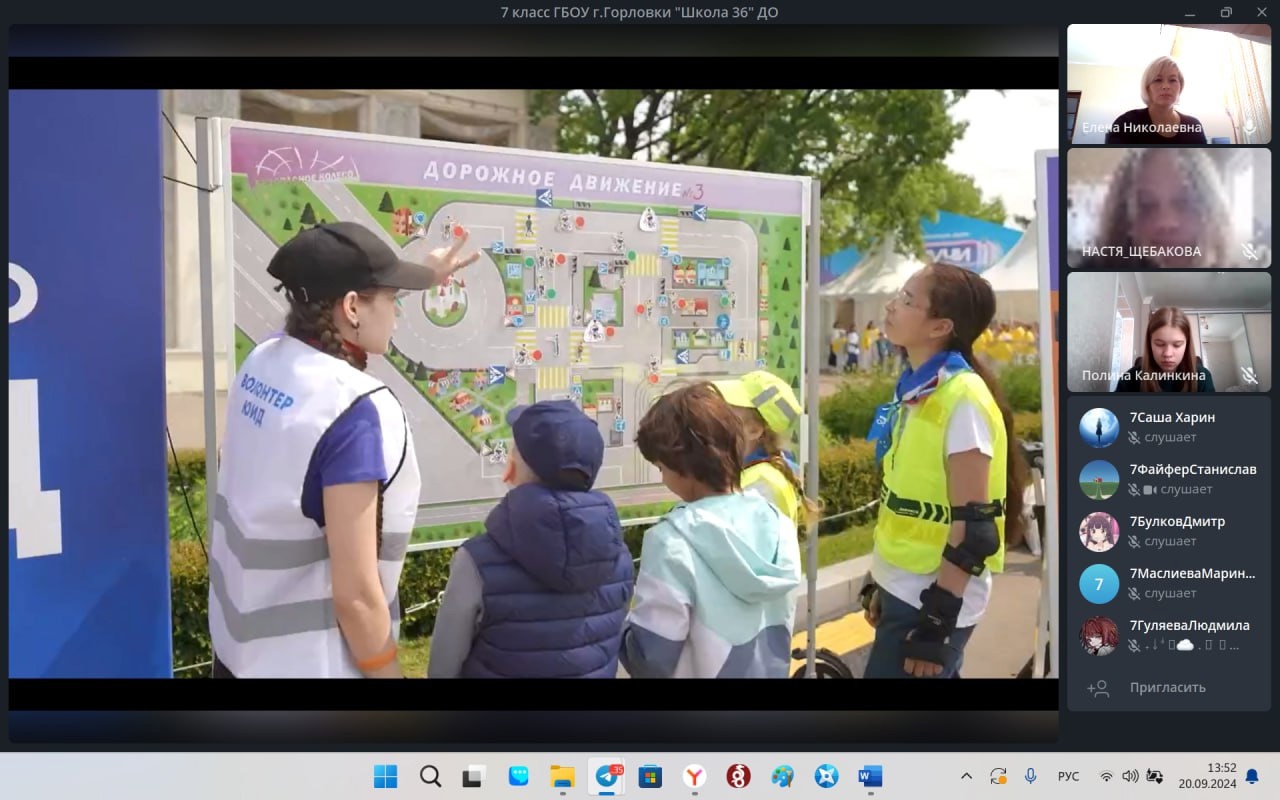Click the 7ГуляеваЛюдмила avatar
Image resolution: width=1280 pixels, height=800 pixels.
pos(1099,635)
